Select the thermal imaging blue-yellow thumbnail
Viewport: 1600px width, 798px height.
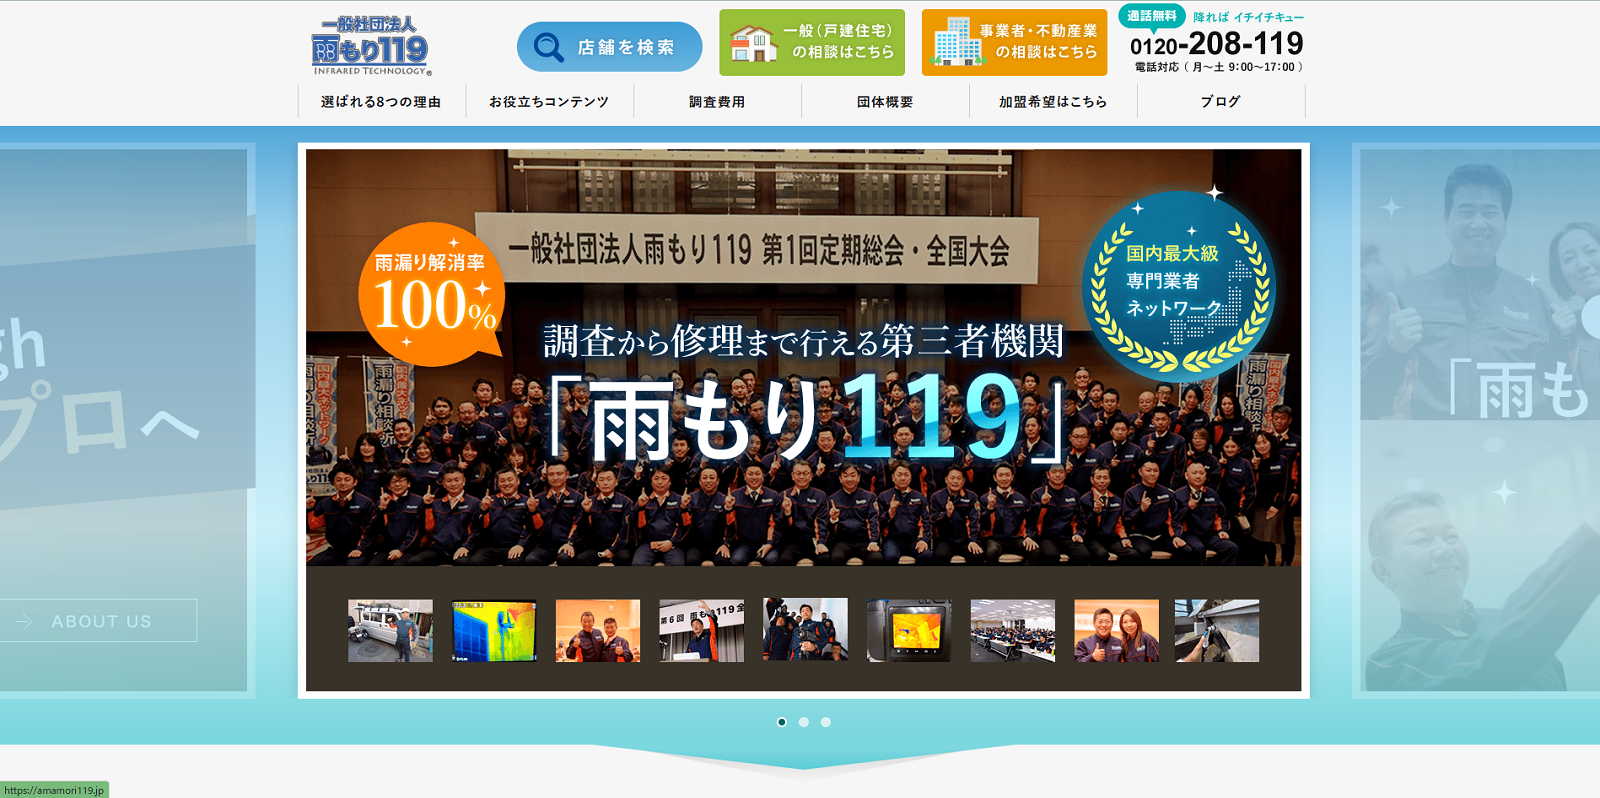(494, 631)
